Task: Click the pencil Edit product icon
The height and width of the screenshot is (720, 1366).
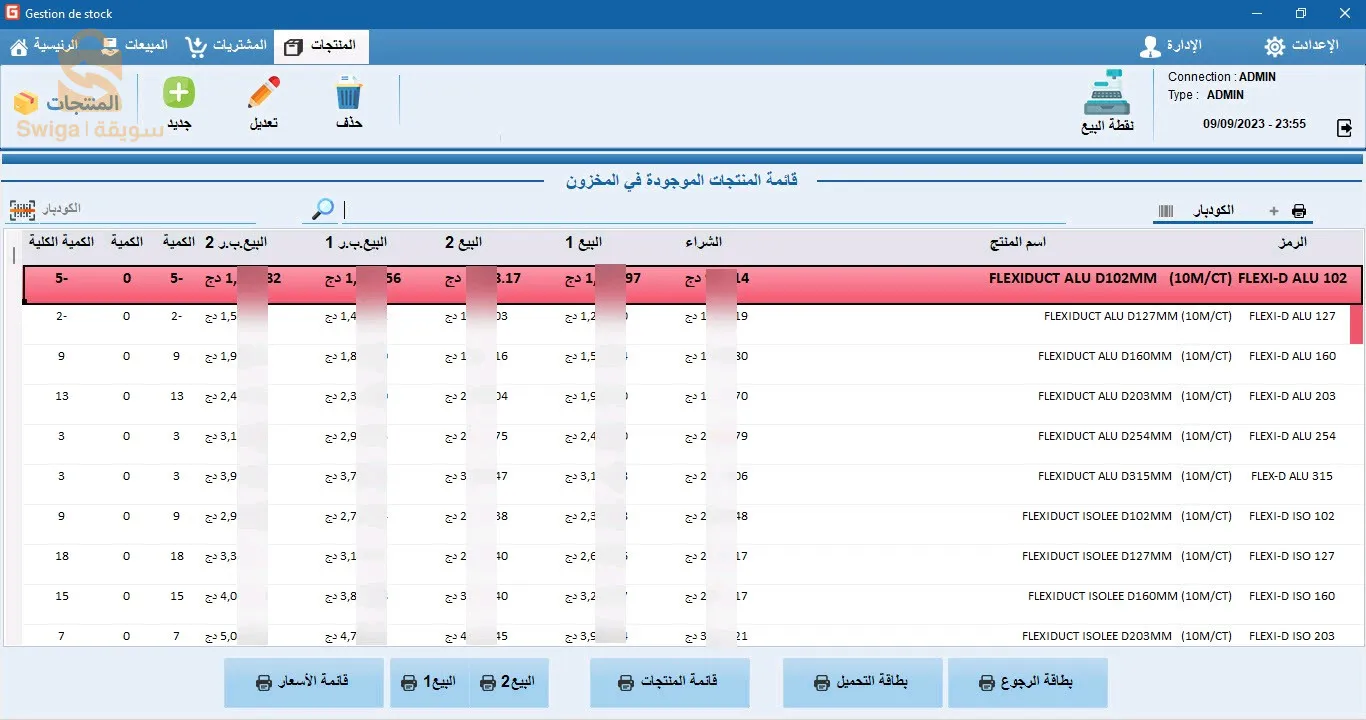Action: [263, 94]
